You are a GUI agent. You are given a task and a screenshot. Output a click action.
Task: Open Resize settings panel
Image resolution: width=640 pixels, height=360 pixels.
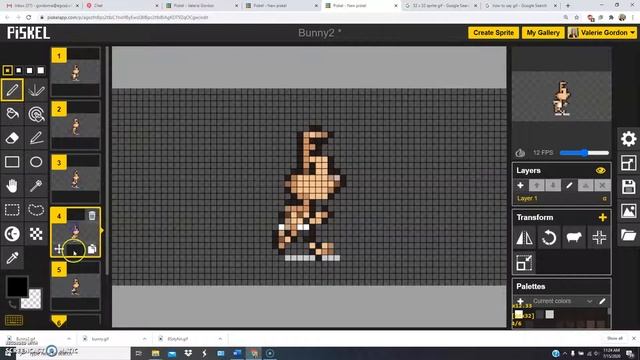(x=629, y=163)
